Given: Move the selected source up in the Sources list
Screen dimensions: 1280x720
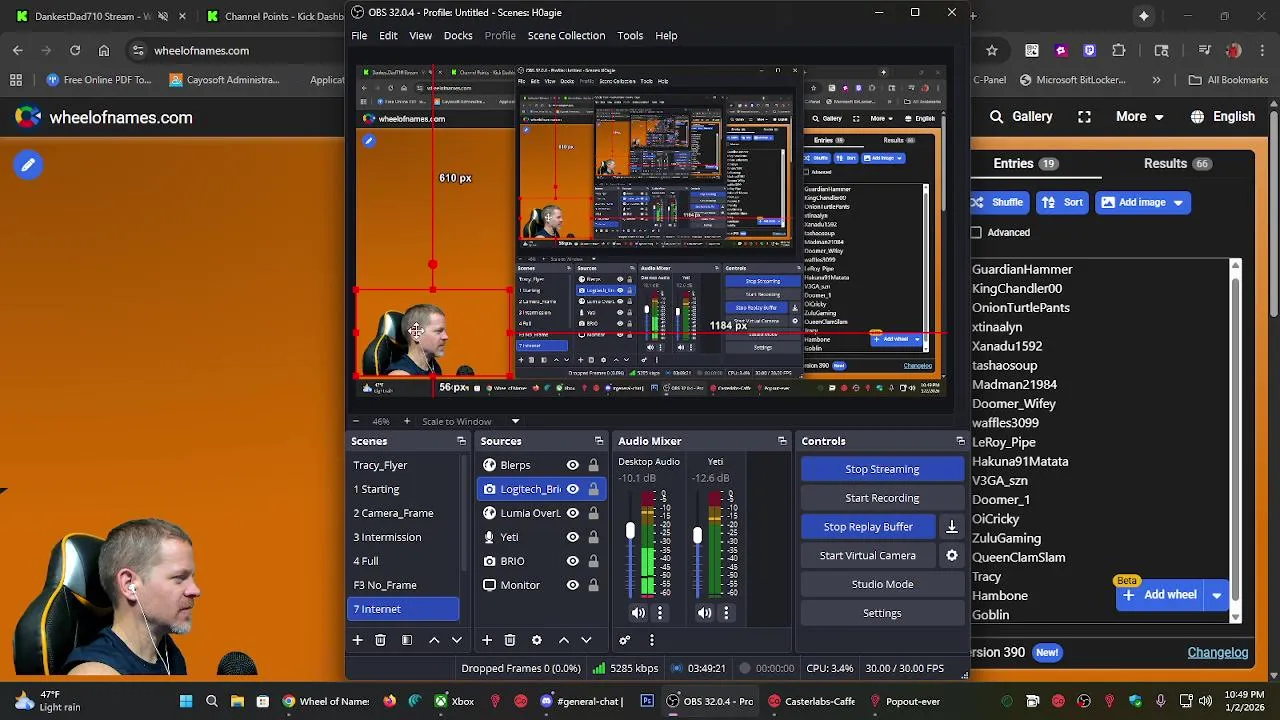Looking at the screenshot, I should pyautogui.click(x=564, y=640).
